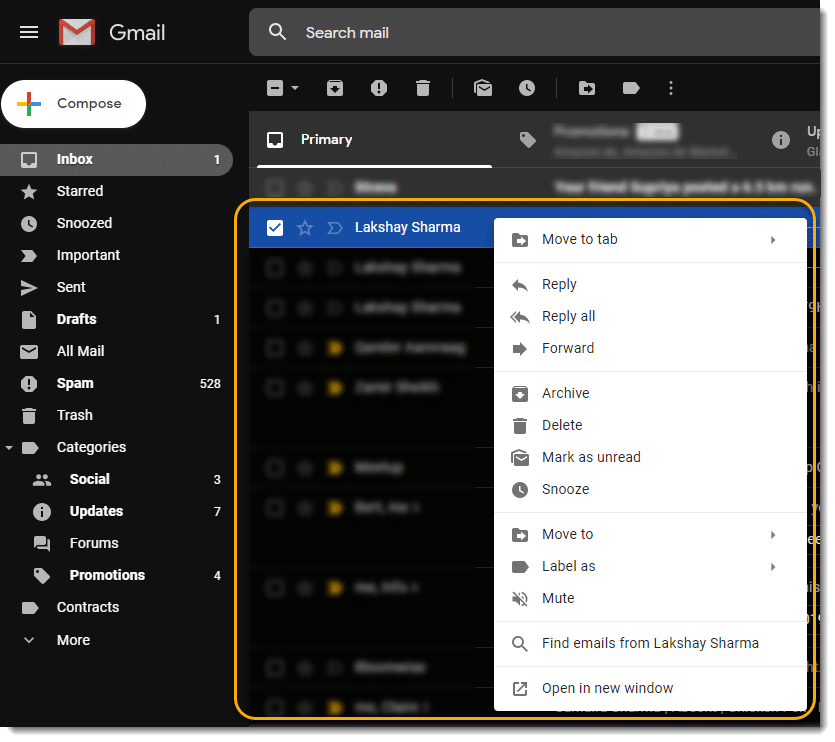Archive selected mail via toolbar icon
835x742 pixels.
[x=335, y=88]
